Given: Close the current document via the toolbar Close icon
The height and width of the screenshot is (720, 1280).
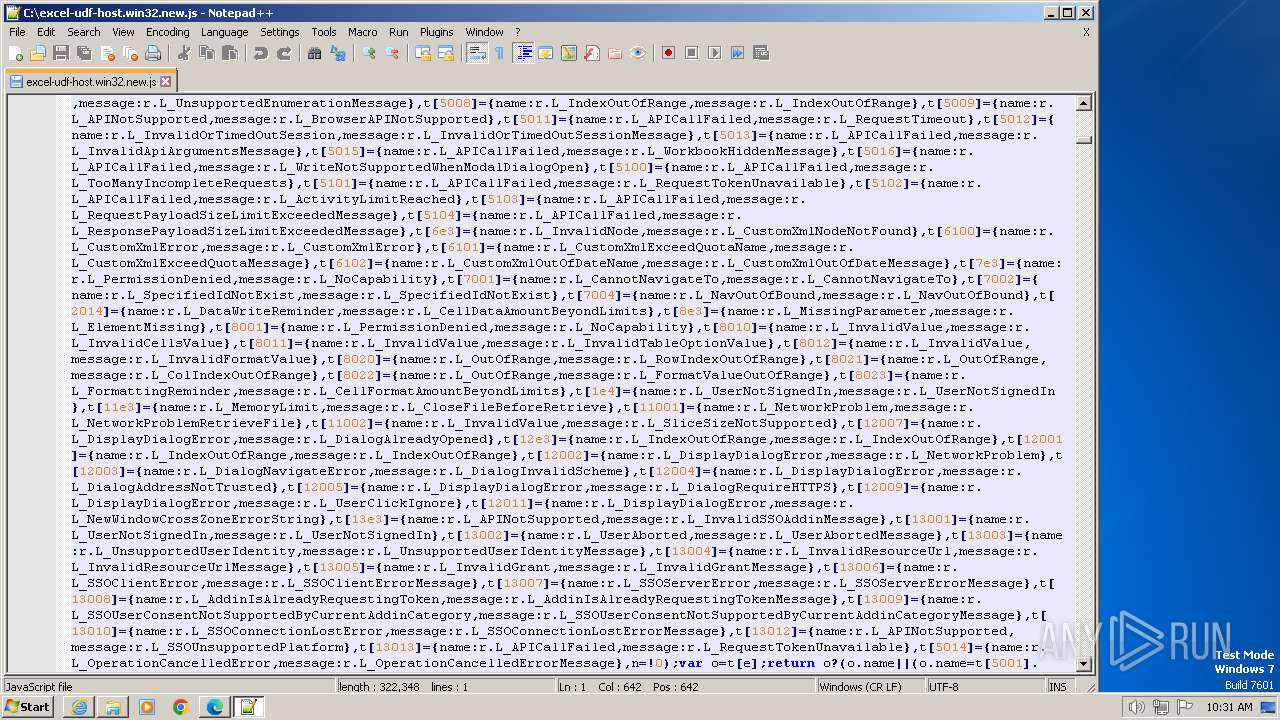Looking at the screenshot, I should coord(107,53).
